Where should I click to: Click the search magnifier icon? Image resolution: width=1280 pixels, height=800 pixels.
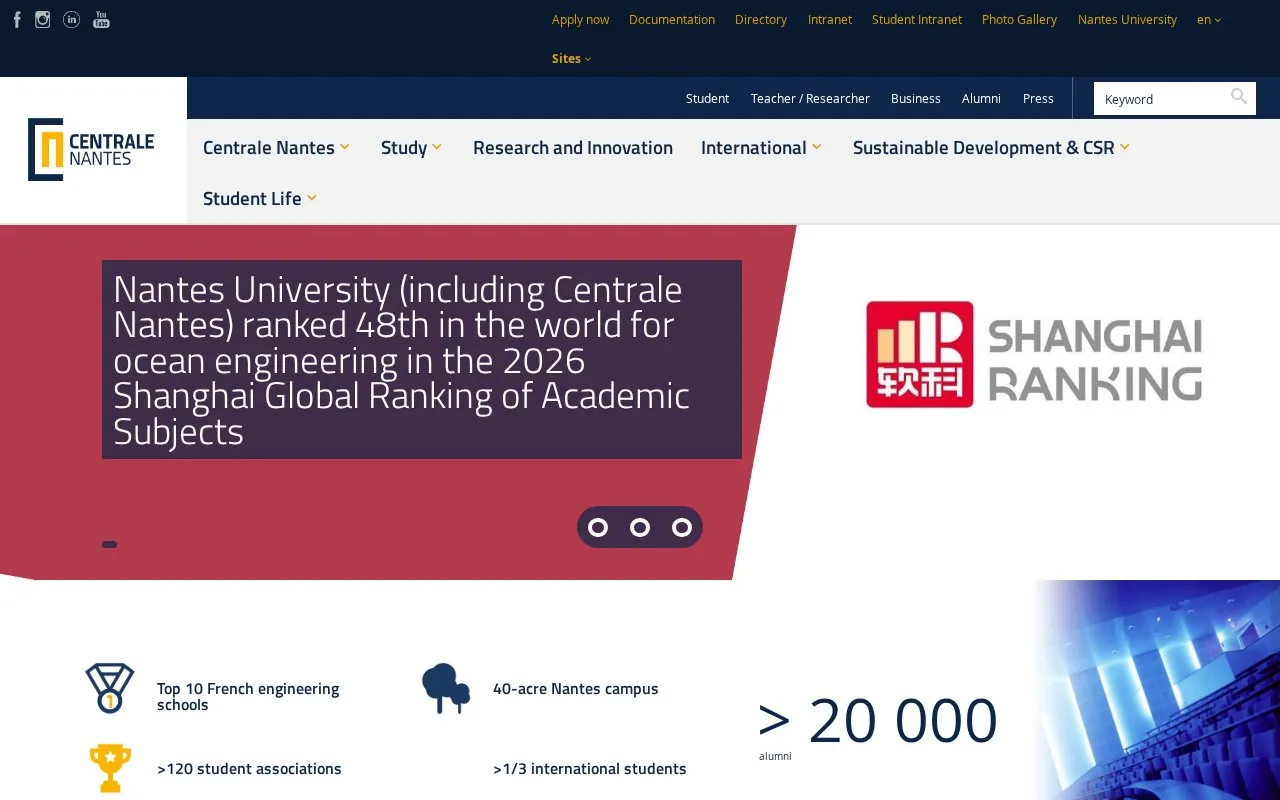pyautogui.click(x=1239, y=97)
